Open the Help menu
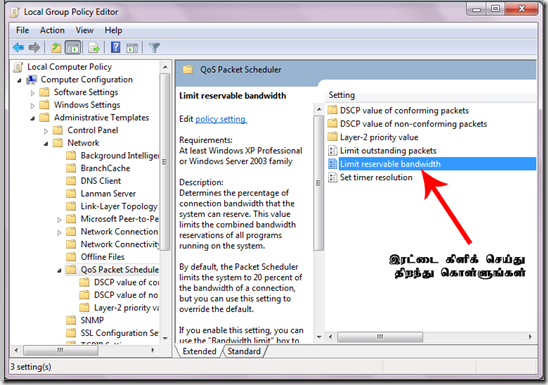Viewport: 548px width, 385px height. pos(113,30)
